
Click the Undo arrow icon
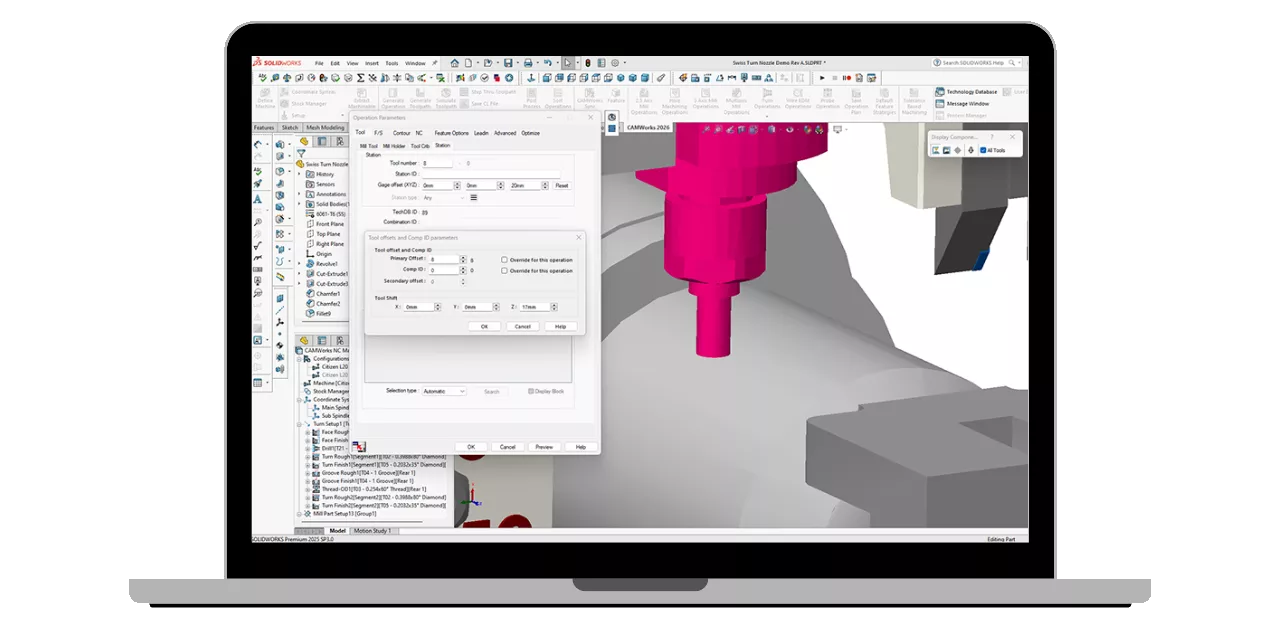[547, 63]
